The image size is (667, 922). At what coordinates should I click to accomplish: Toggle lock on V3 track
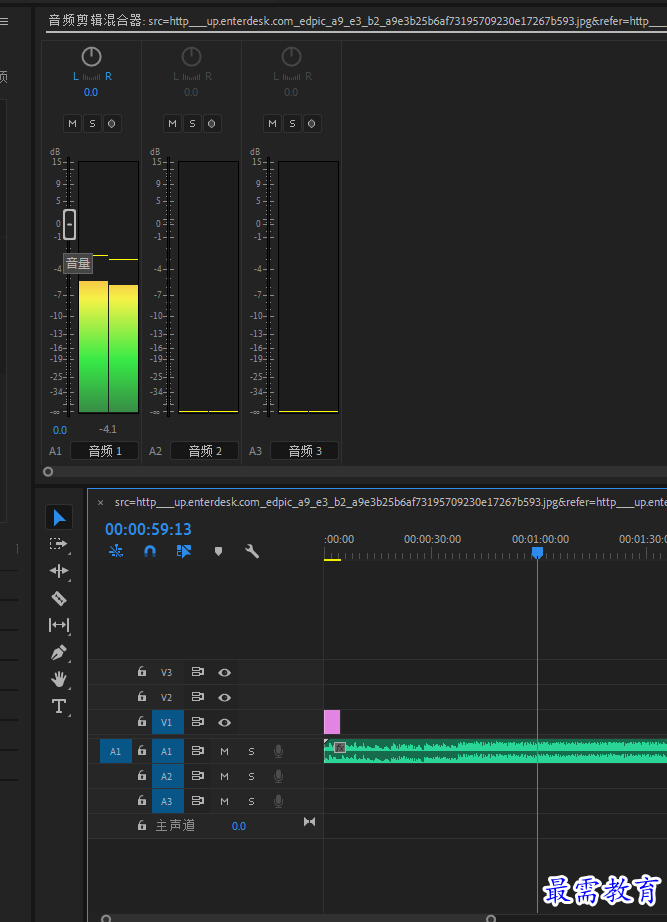pos(142,671)
